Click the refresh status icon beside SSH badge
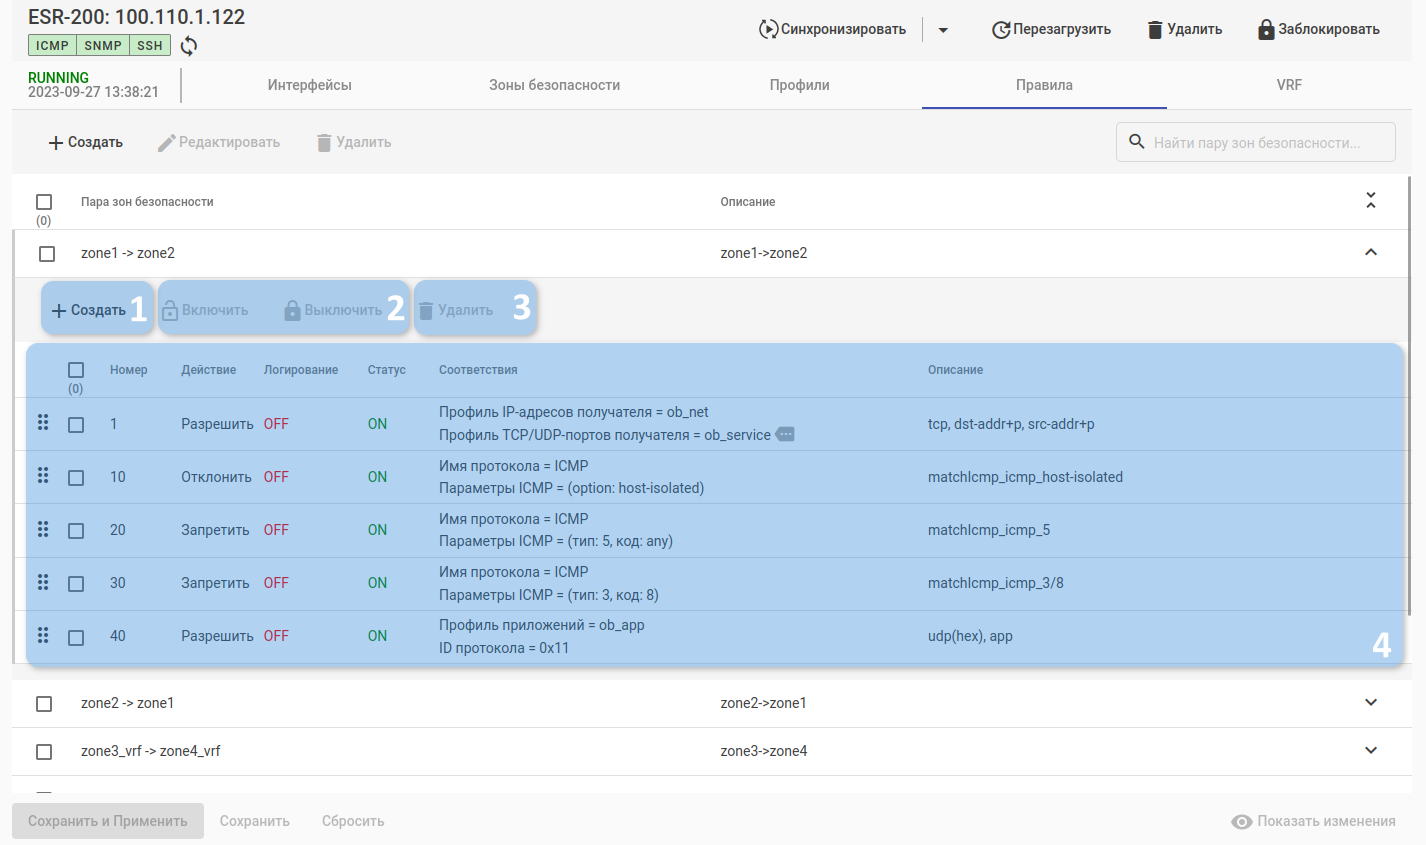Screen dimensions: 1426x845 189,46
